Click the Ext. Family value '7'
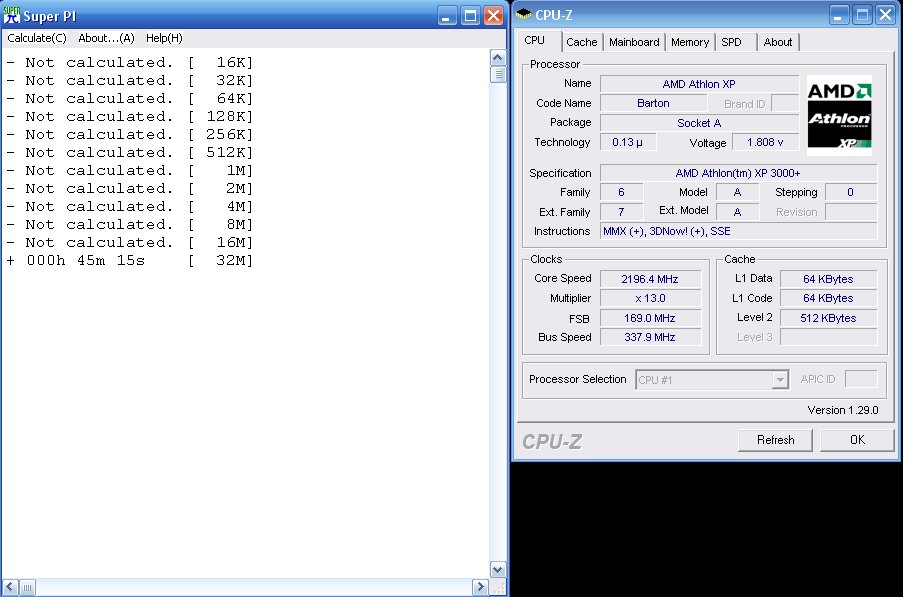 coord(621,212)
